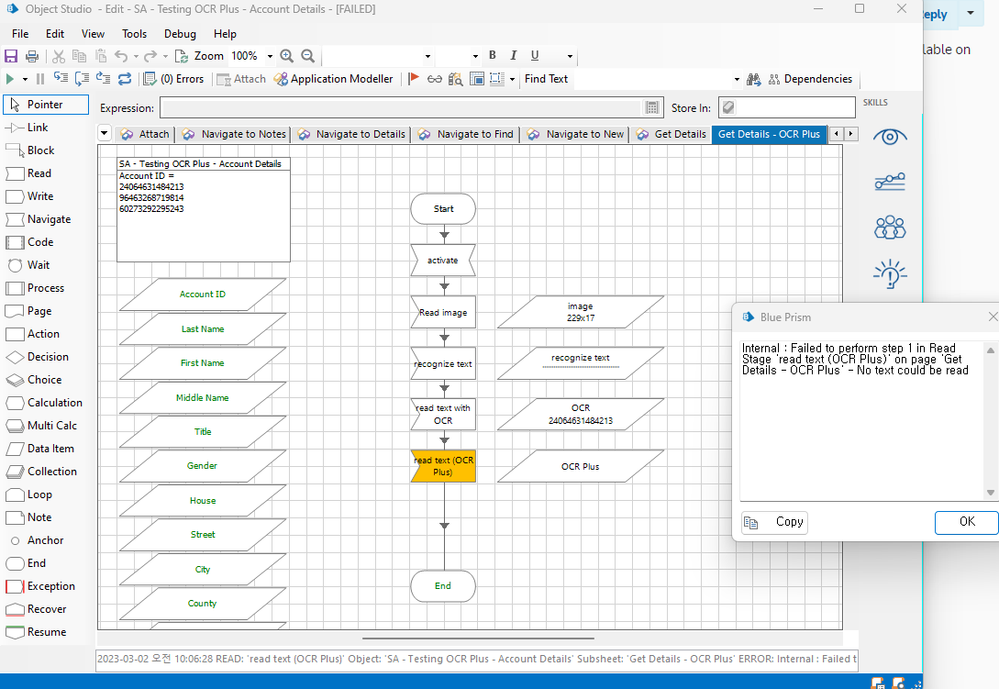Image resolution: width=999 pixels, height=689 pixels.
Task: Open the page list dropdown left of the Attach tab
Action: (x=105, y=134)
